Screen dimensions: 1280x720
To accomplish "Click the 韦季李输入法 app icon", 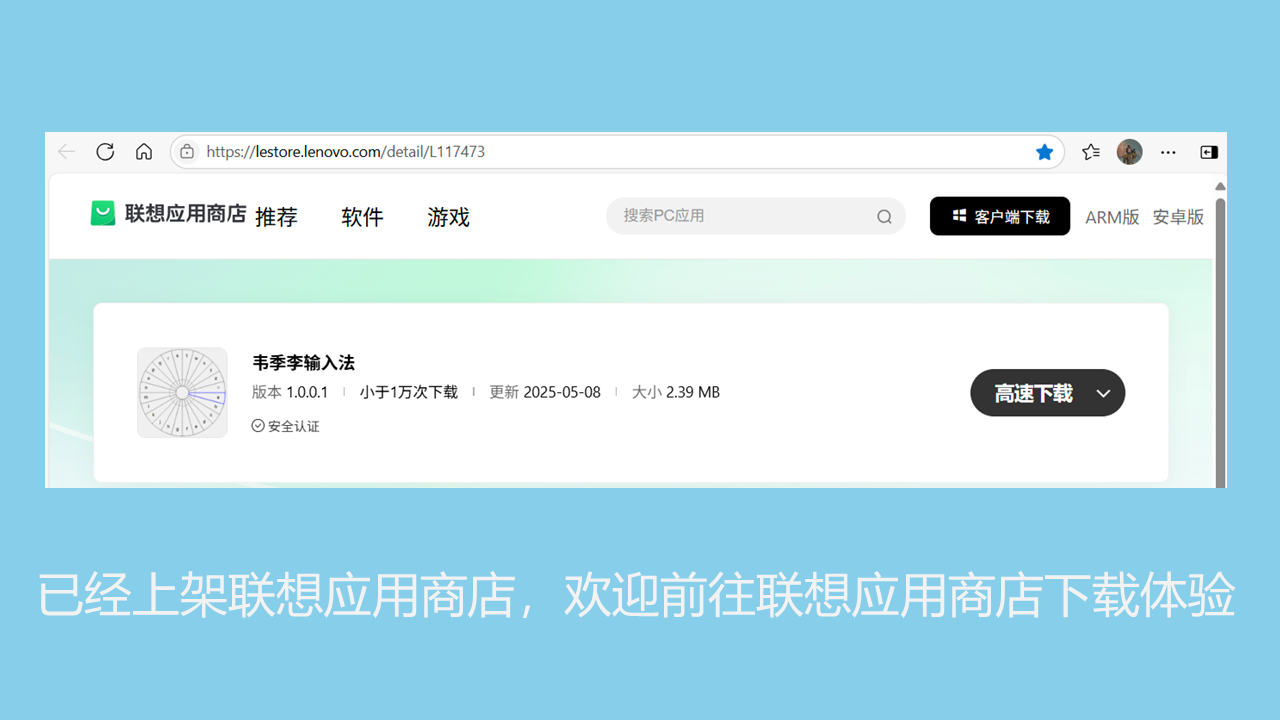I will point(182,393).
